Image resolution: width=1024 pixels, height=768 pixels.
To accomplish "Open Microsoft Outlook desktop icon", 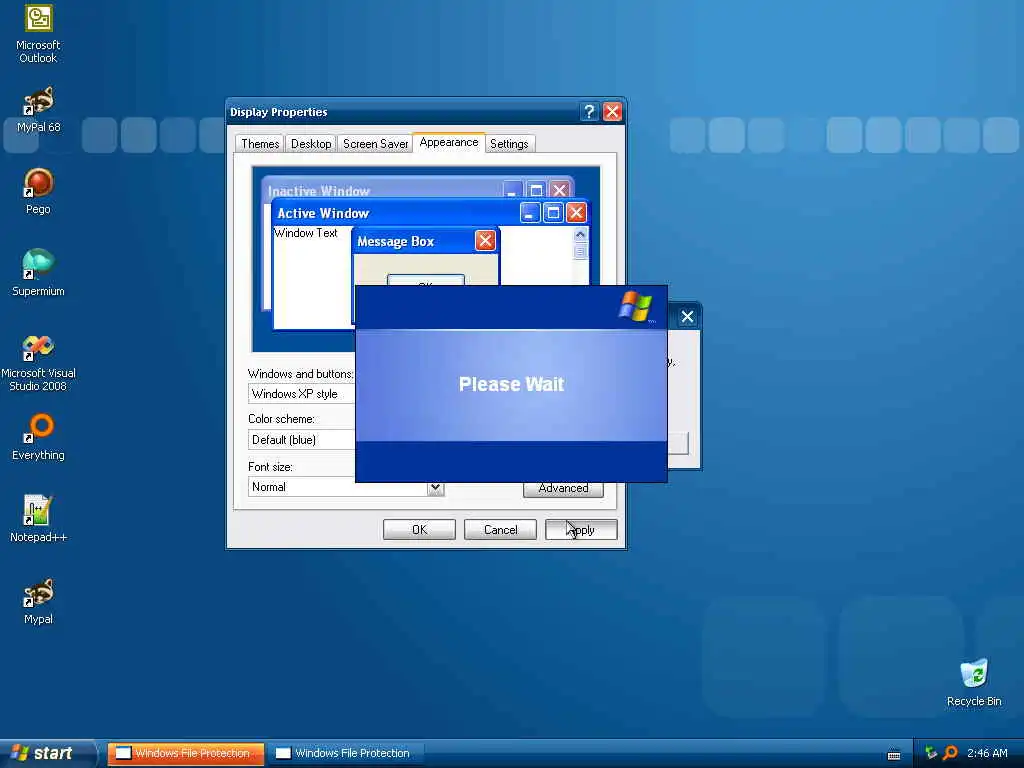I will (38, 33).
